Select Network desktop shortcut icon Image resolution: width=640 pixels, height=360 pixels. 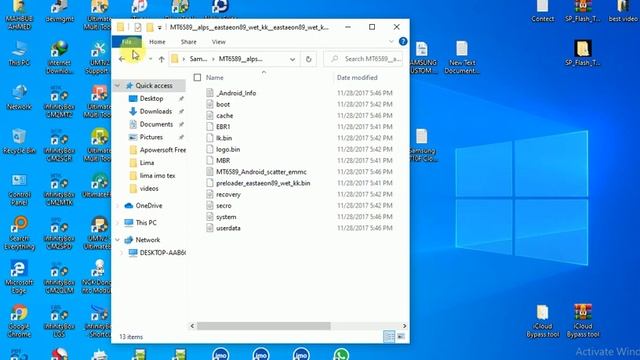point(19,98)
